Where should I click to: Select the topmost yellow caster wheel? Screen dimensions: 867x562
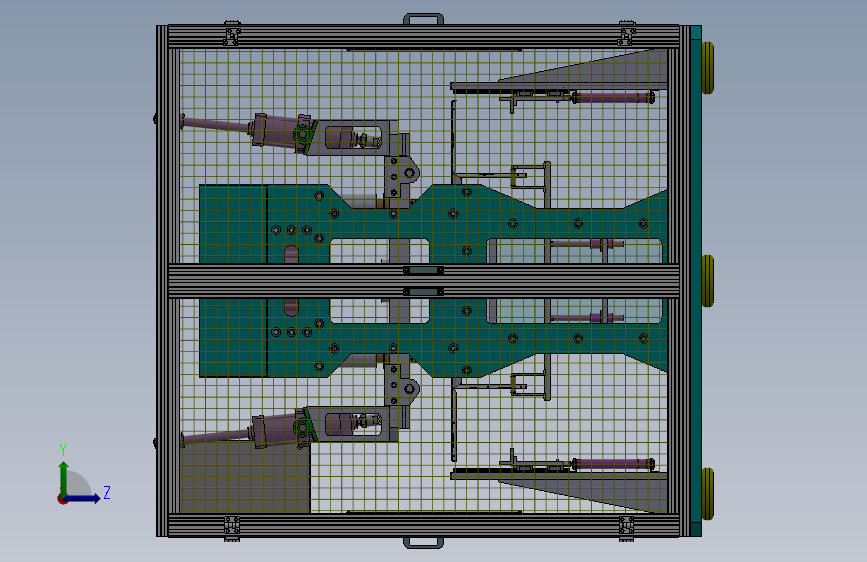[708, 68]
